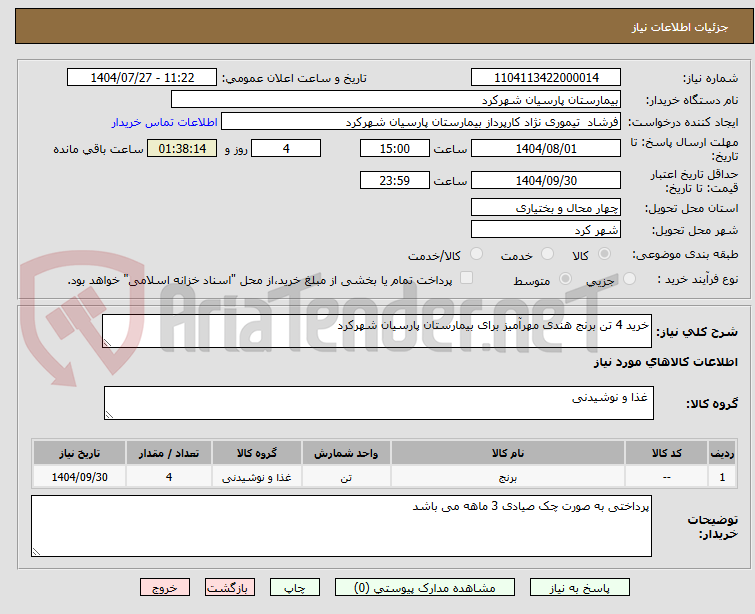Click the 'کد کالا' column header
Viewport: 755px width, 614px height.
pos(666,453)
